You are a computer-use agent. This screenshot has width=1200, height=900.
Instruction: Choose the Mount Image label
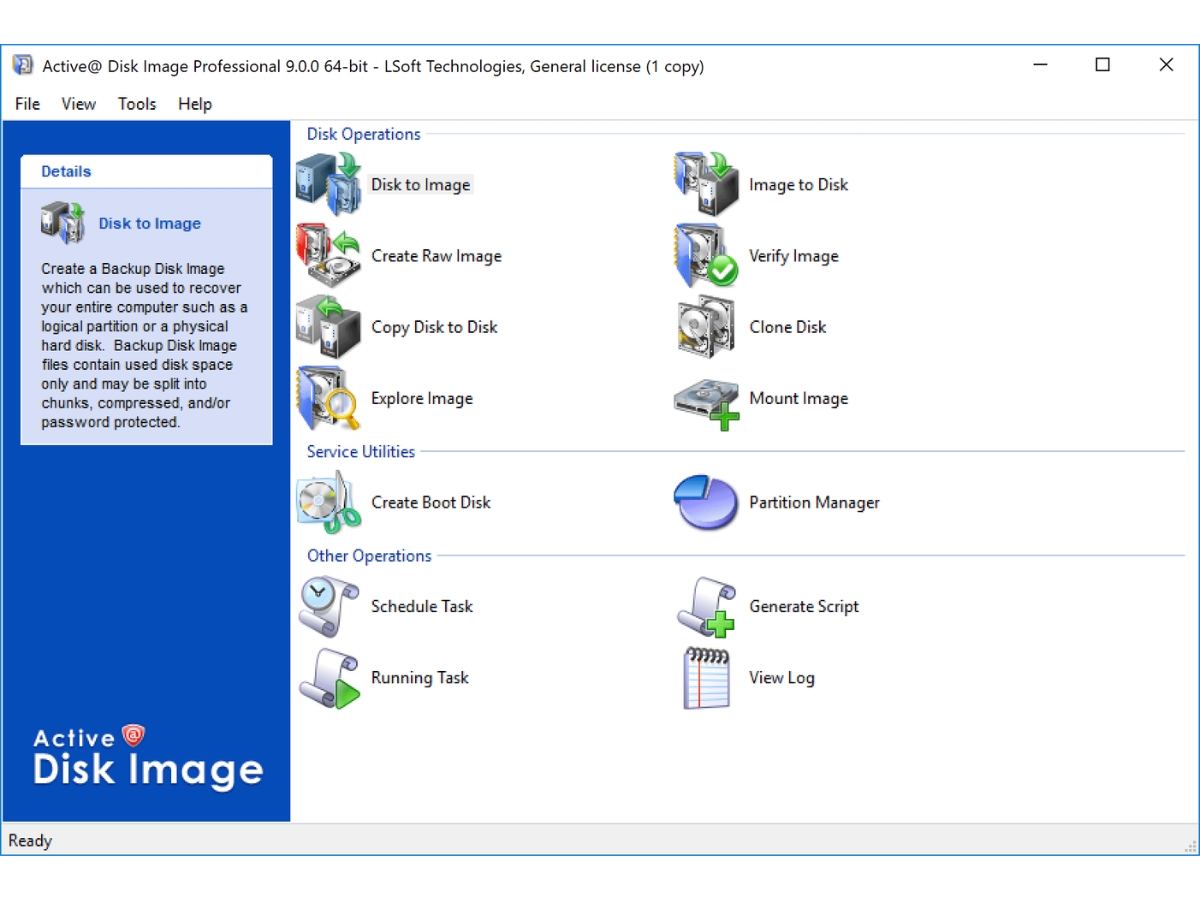[x=799, y=398]
